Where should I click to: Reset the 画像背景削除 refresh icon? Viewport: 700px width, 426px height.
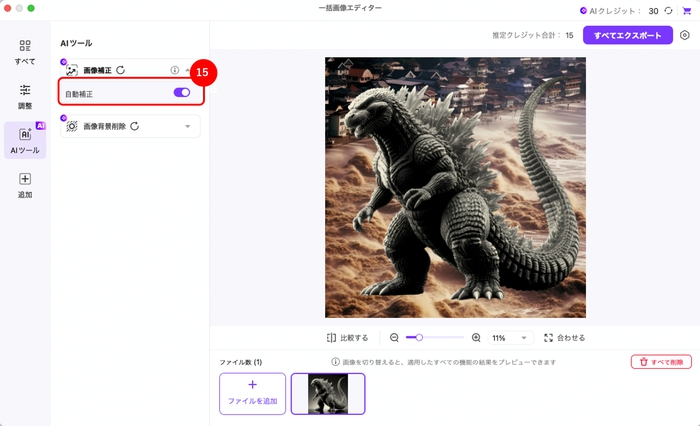click(134, 126)
